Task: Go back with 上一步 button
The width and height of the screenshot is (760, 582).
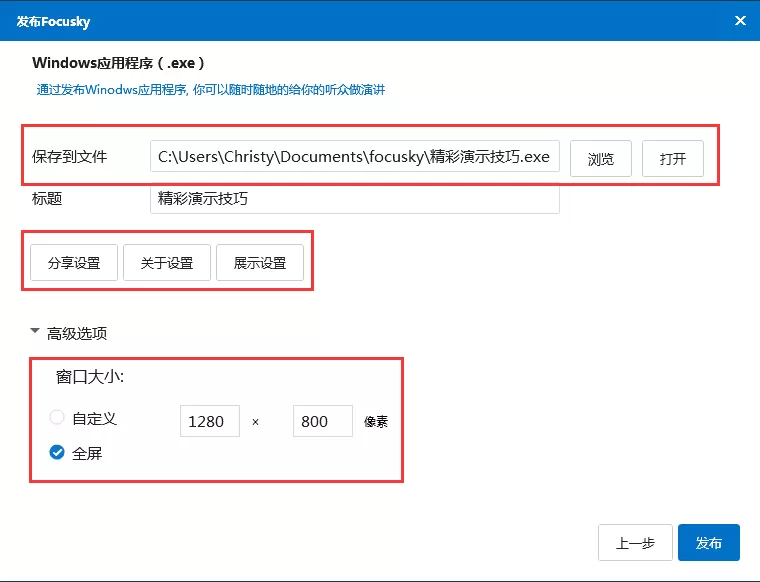Action: pyautogui.click(x=635, y=543)
